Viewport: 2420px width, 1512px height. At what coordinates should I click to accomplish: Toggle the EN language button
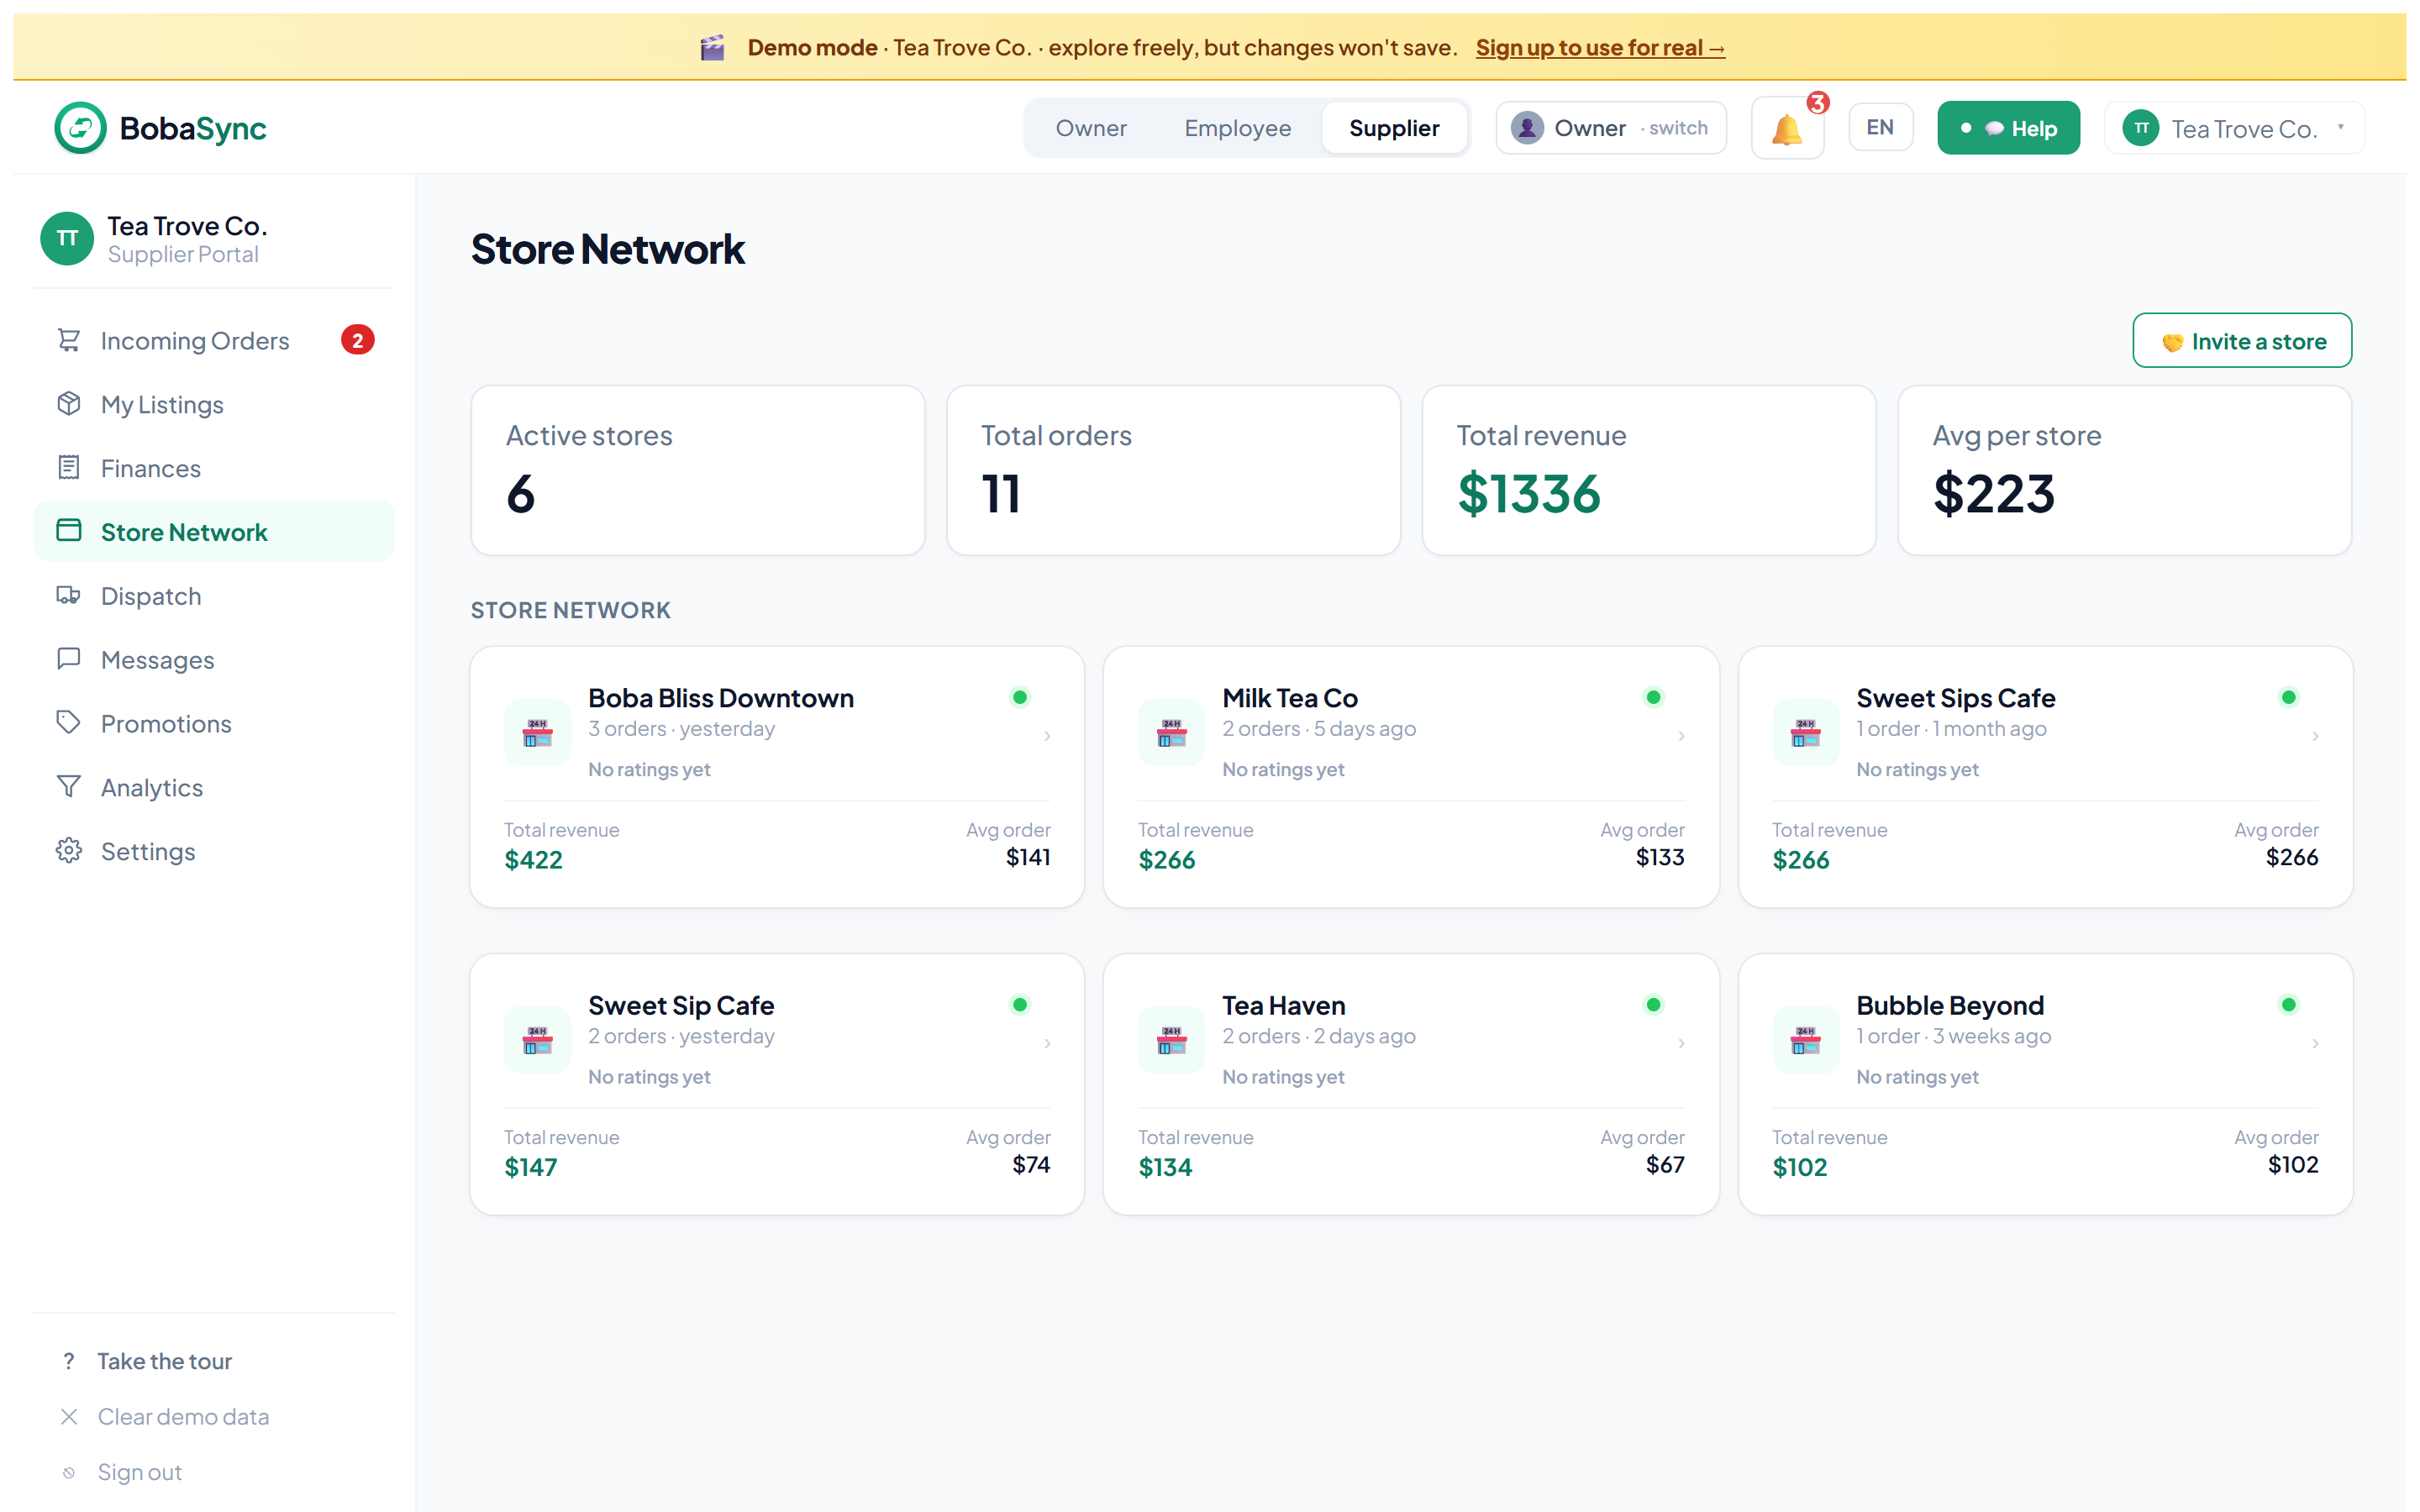coord(1880,128)
